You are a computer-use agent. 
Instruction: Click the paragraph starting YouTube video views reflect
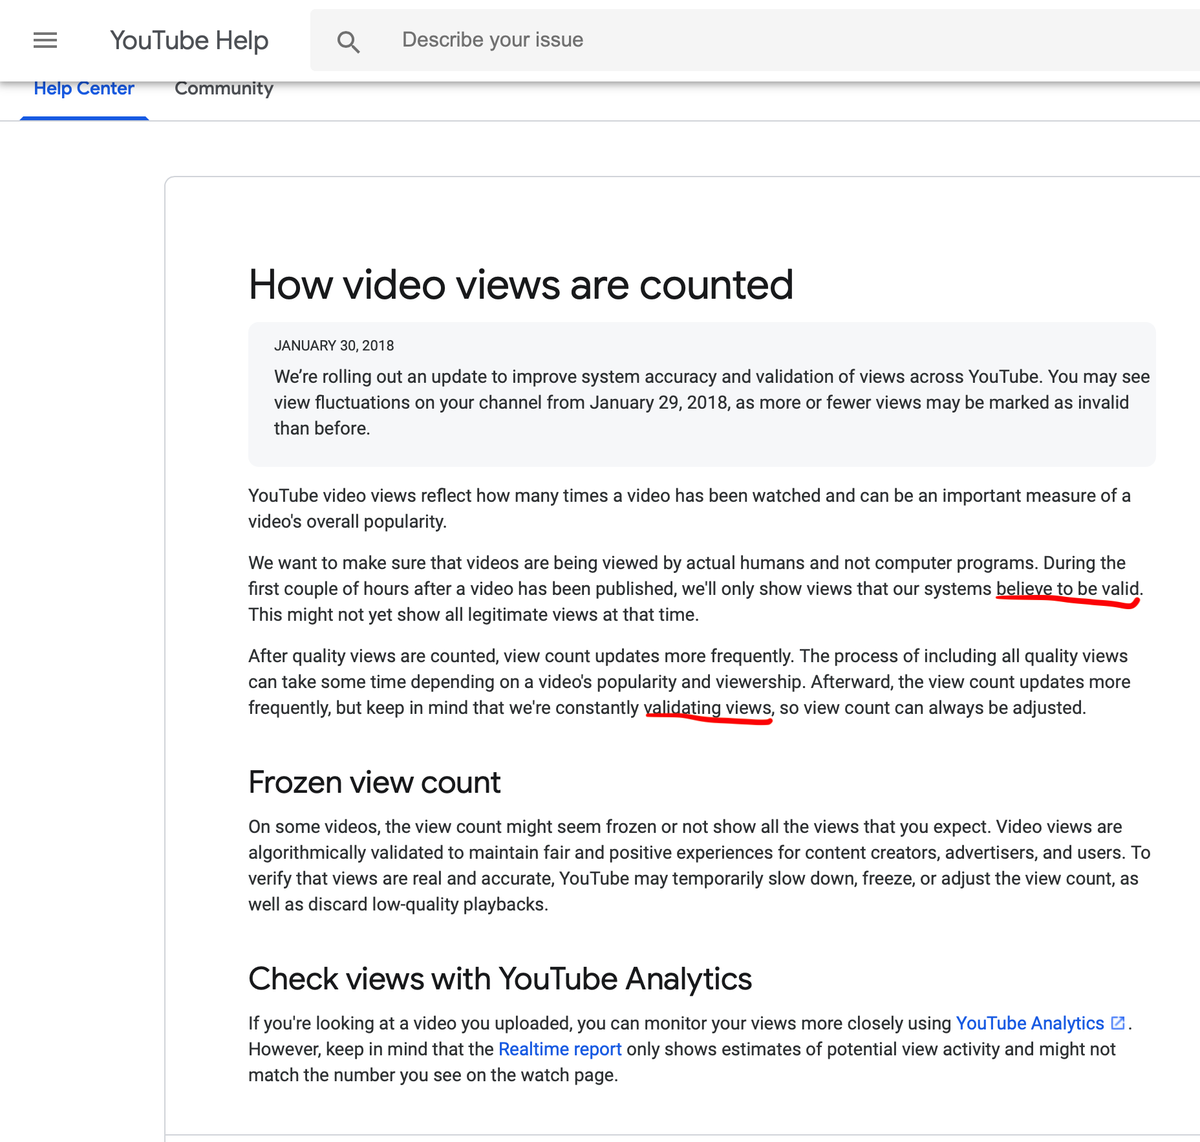(690, 508)
